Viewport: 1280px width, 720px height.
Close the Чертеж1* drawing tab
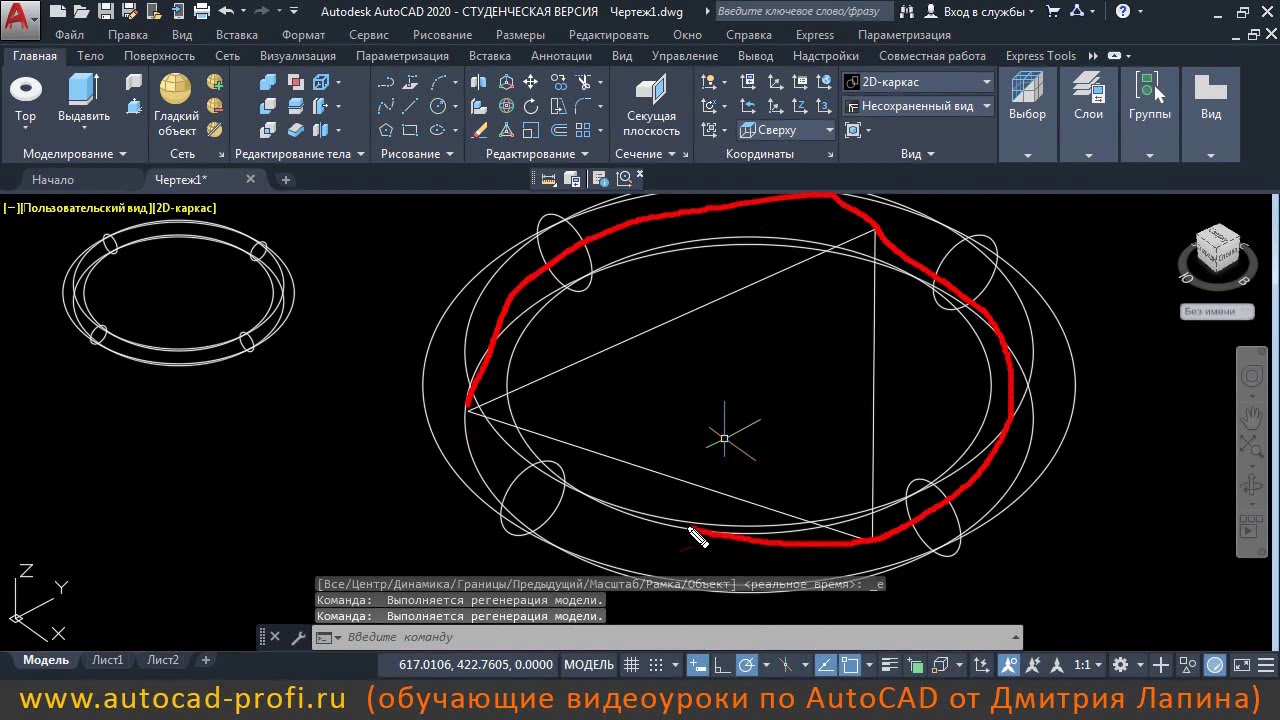click(250, 180)
